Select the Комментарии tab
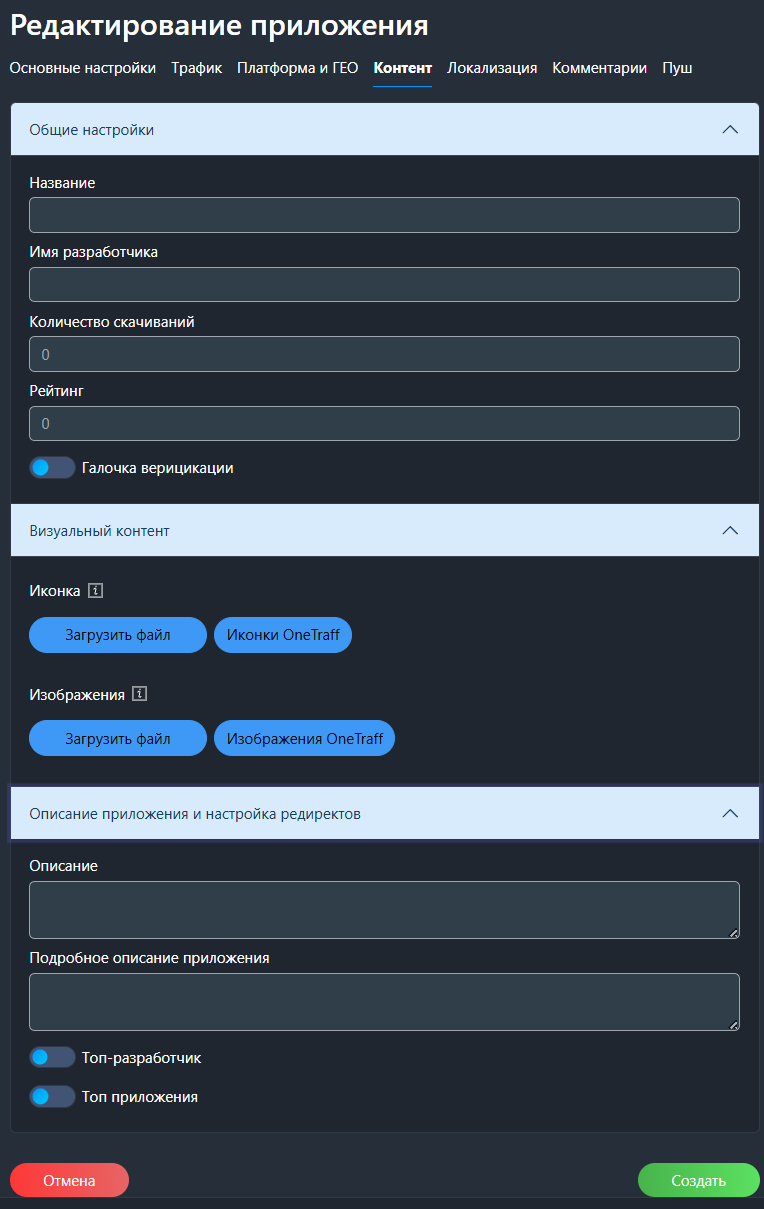Screen dimensions: 764x1209 [600, 68]
